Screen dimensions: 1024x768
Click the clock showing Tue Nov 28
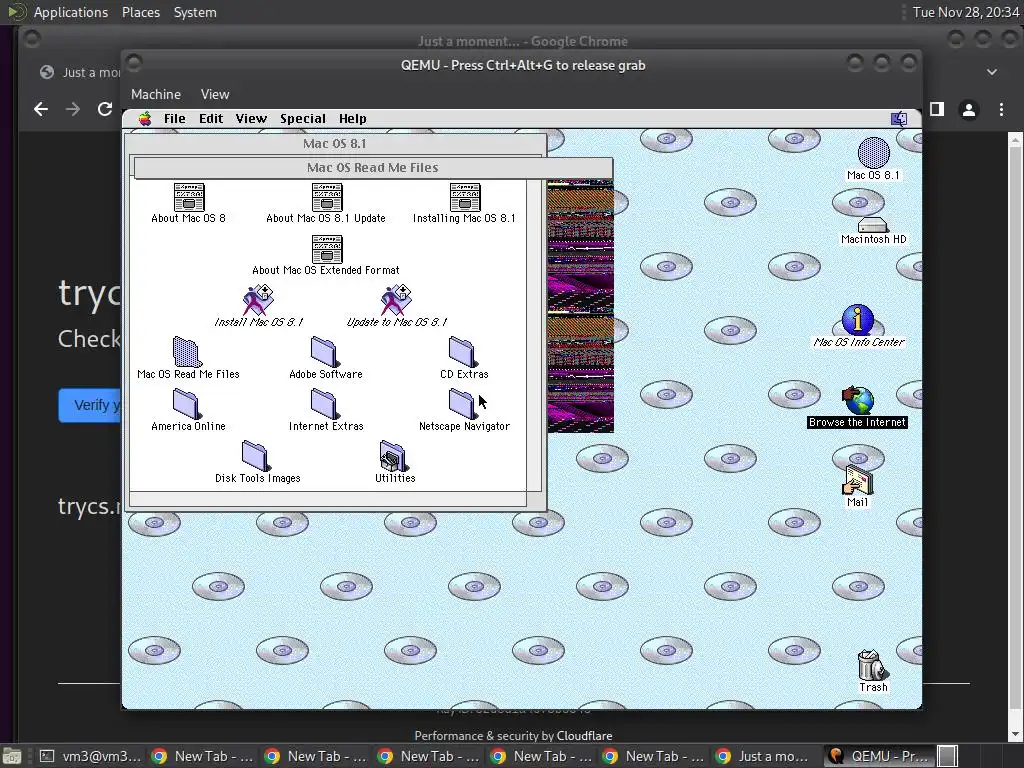(966, 12)
